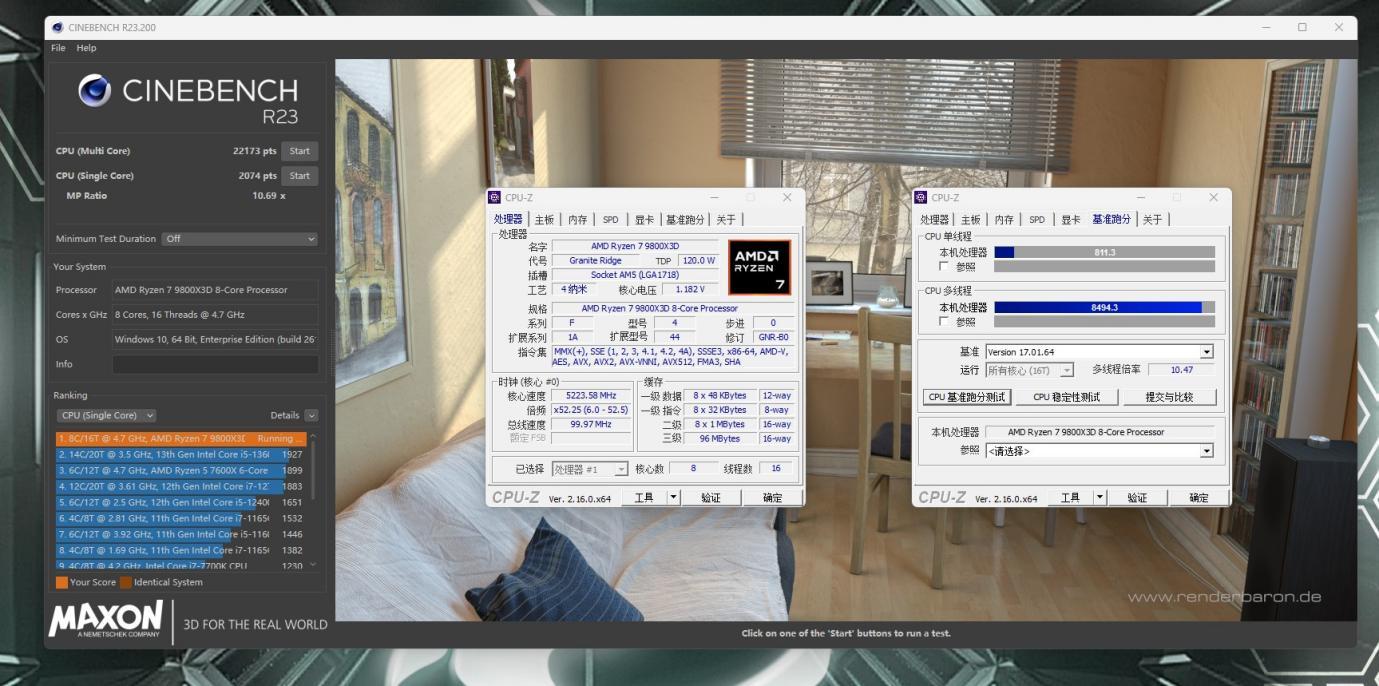Switch to 主板 tab in the right CPU-Z window

(x=970, y=220)
